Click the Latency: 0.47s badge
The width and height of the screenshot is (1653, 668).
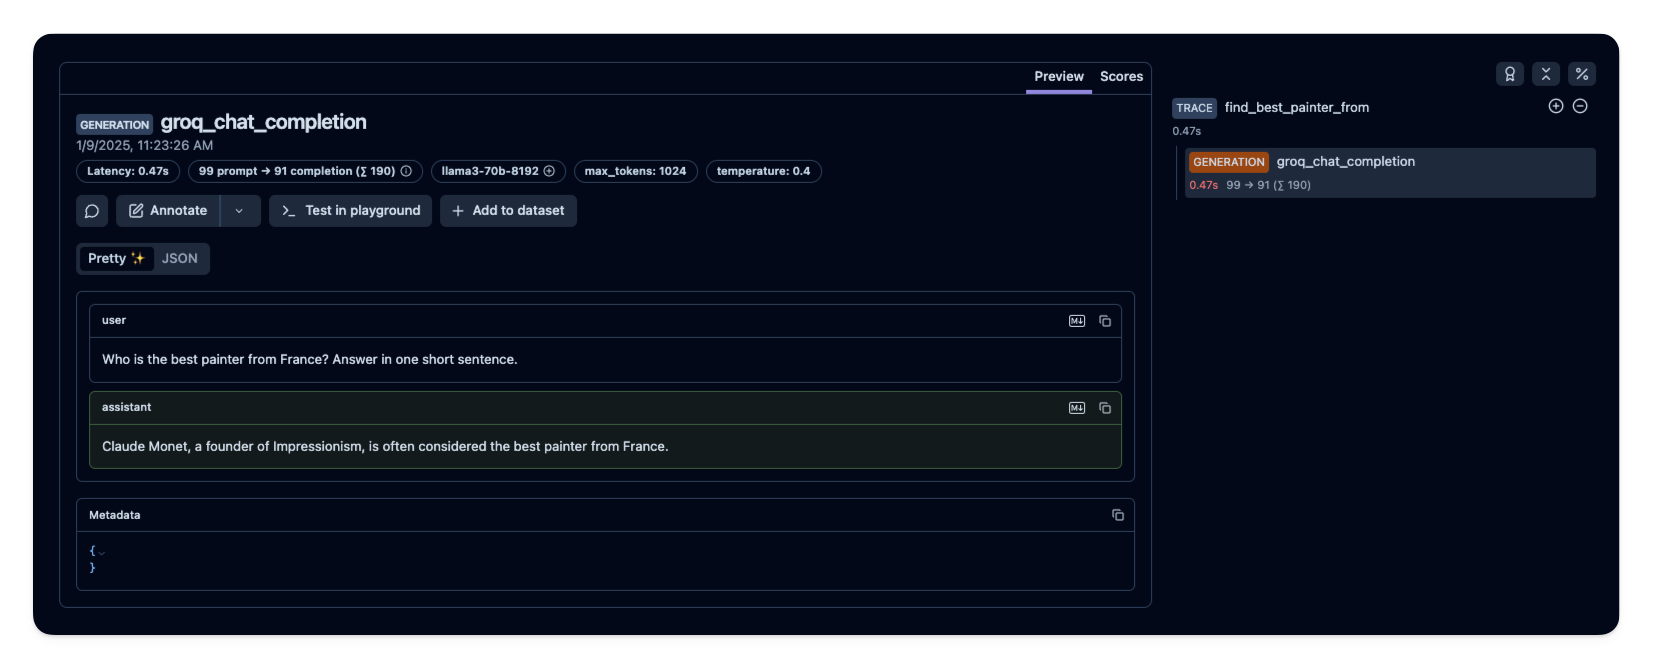coord(128,171)
